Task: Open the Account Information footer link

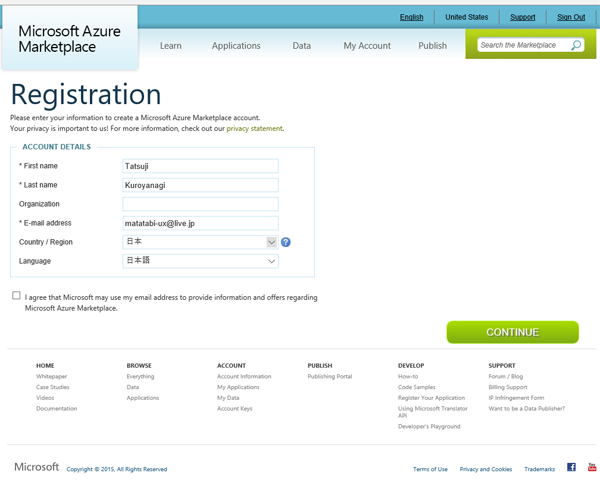Action: coord(244,376)
